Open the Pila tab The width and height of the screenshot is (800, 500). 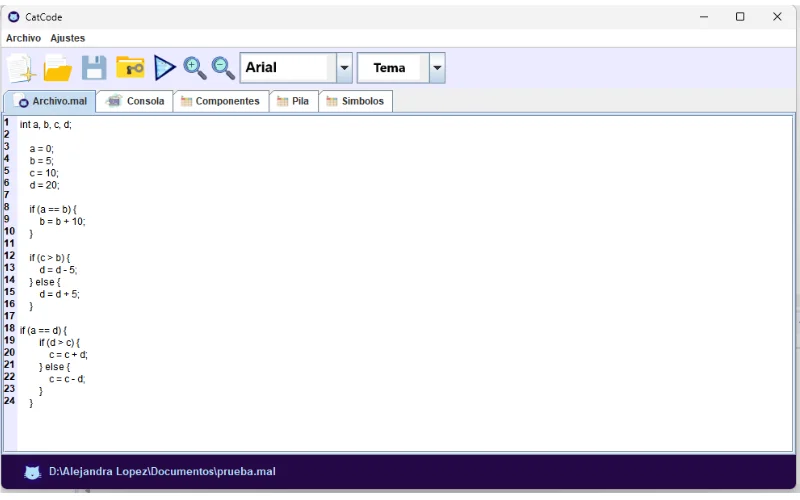(x=294, y=101)
